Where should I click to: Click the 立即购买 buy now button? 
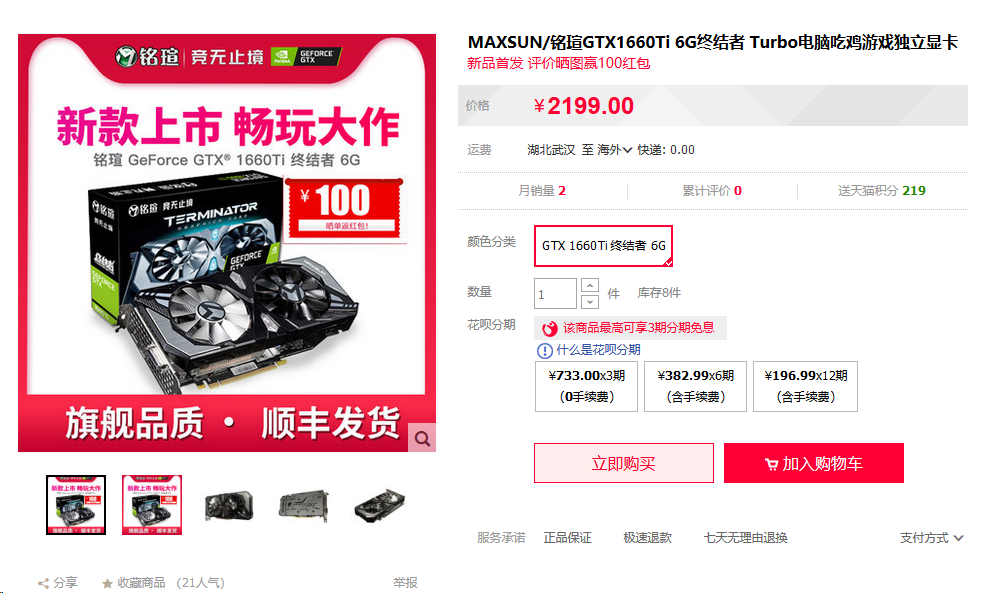[x=624, y=463]
